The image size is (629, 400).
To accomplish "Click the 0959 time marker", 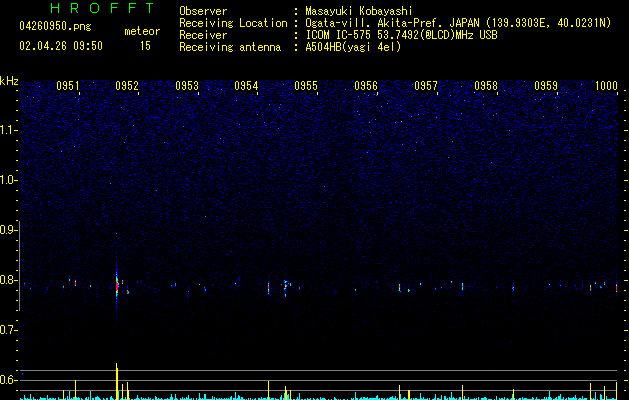I will tap(546, 86).
